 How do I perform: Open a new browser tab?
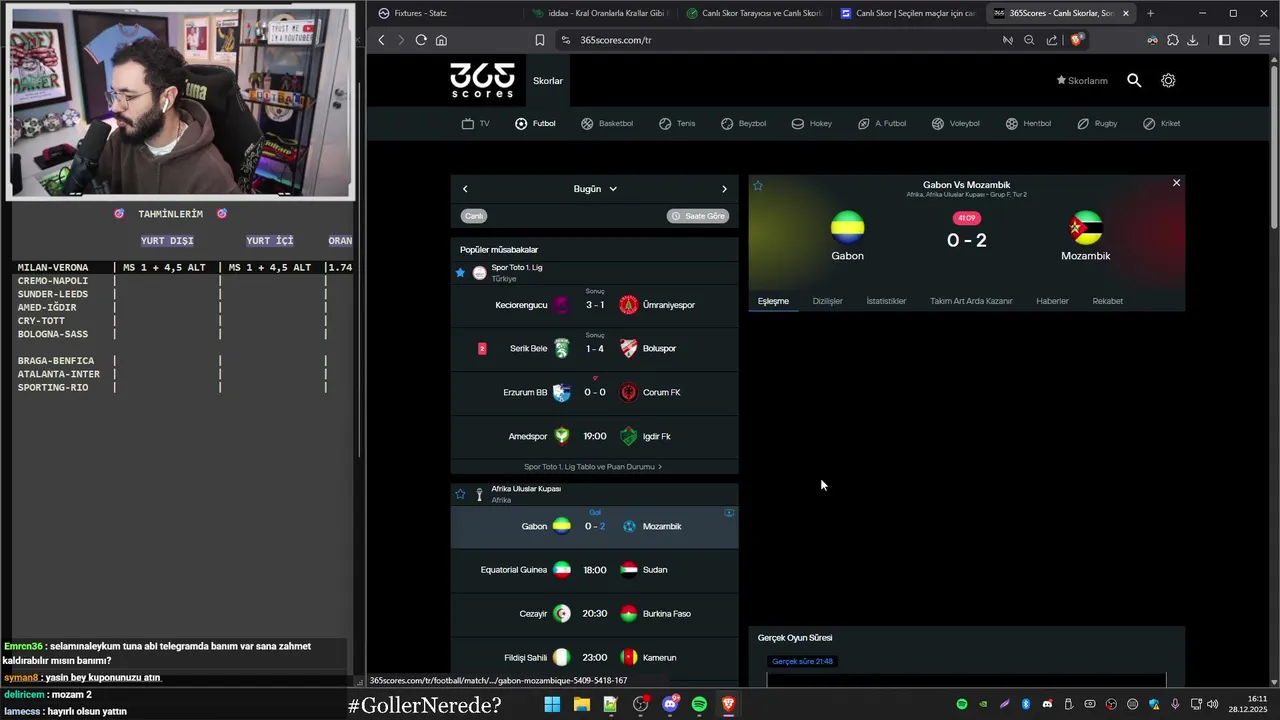click(x=1150, y=13)
